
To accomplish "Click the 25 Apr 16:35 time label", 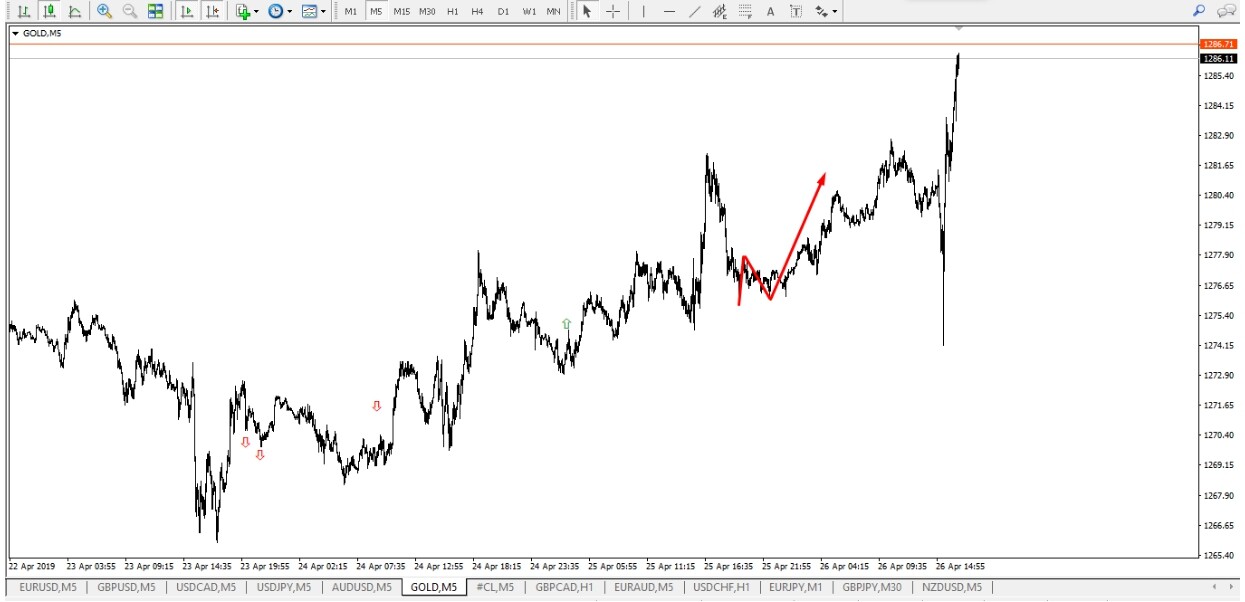I will [730, 565].
